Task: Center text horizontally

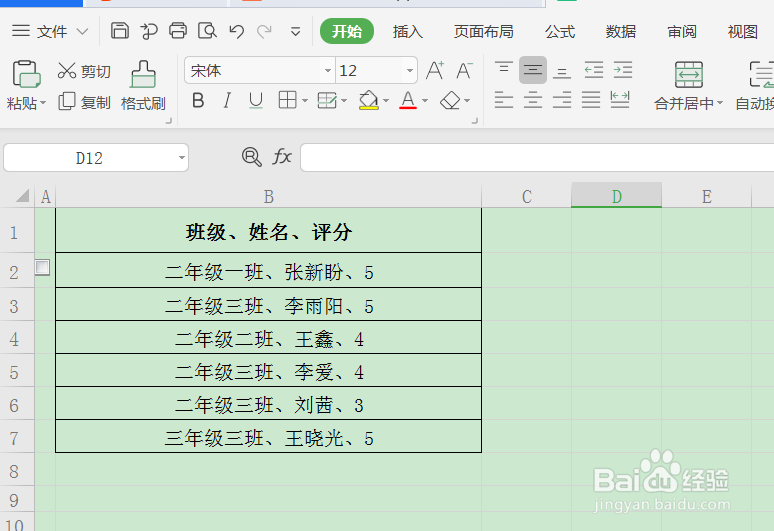Action: [x=533, y=100]
